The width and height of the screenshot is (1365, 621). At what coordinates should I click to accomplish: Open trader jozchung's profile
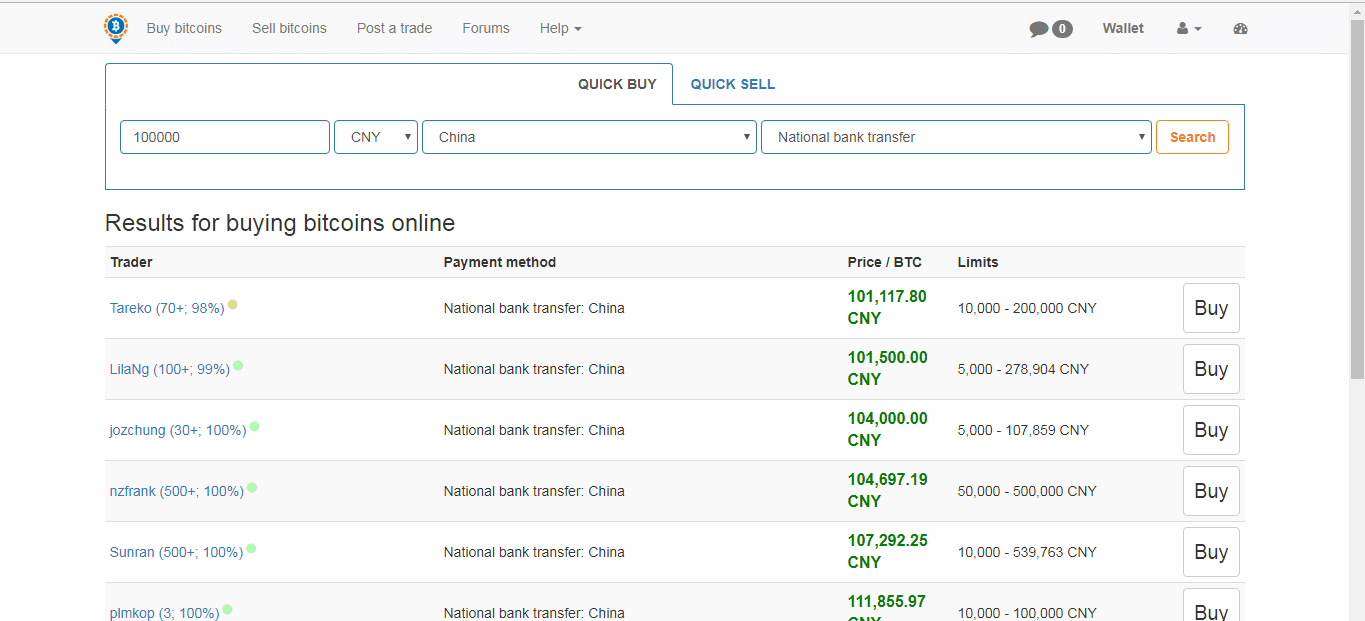(178, 430)
